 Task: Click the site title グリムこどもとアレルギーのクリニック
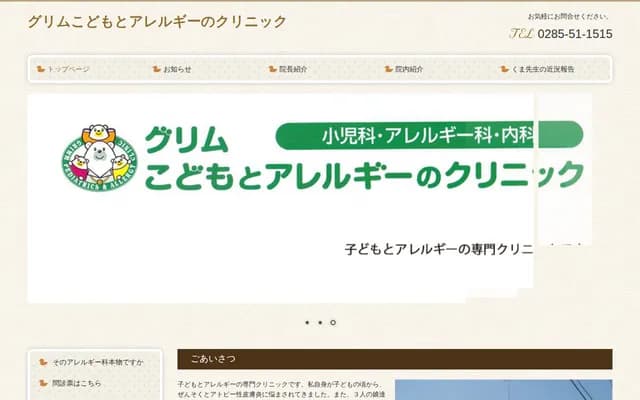click(157, 22)
